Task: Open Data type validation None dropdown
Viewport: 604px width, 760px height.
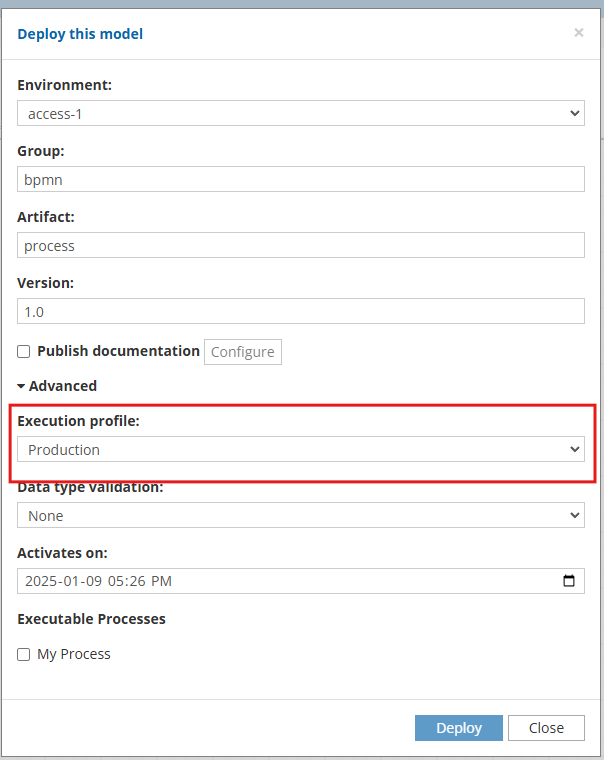Action: (x=301, y=515)
